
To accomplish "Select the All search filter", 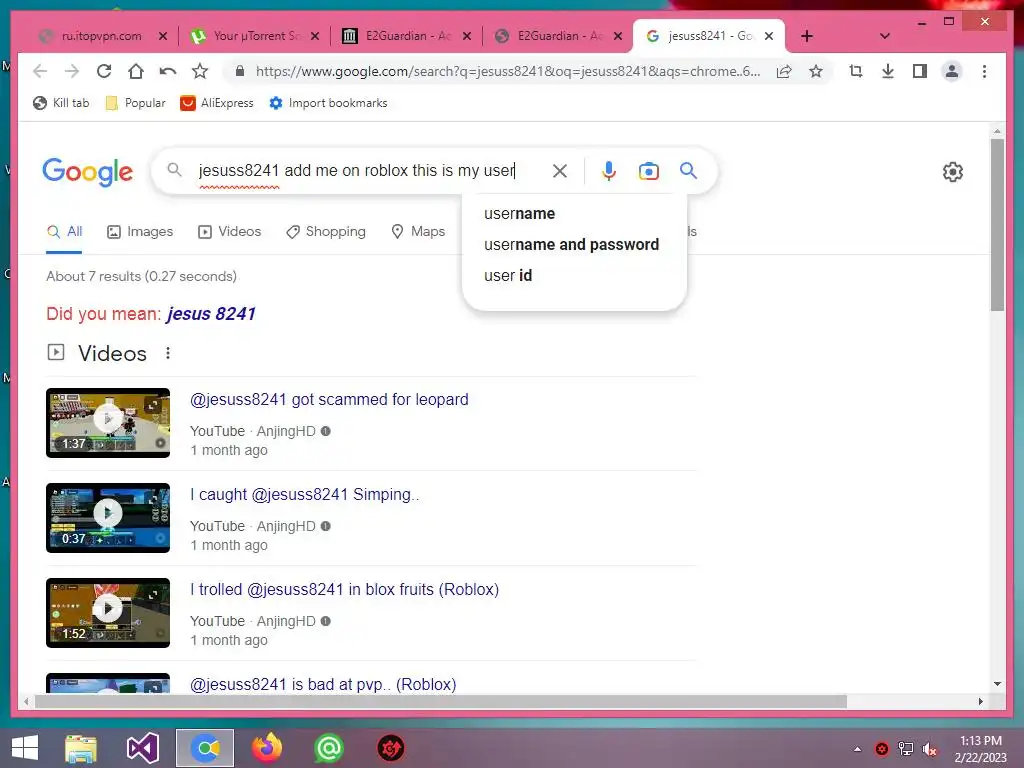I will 64,232.
